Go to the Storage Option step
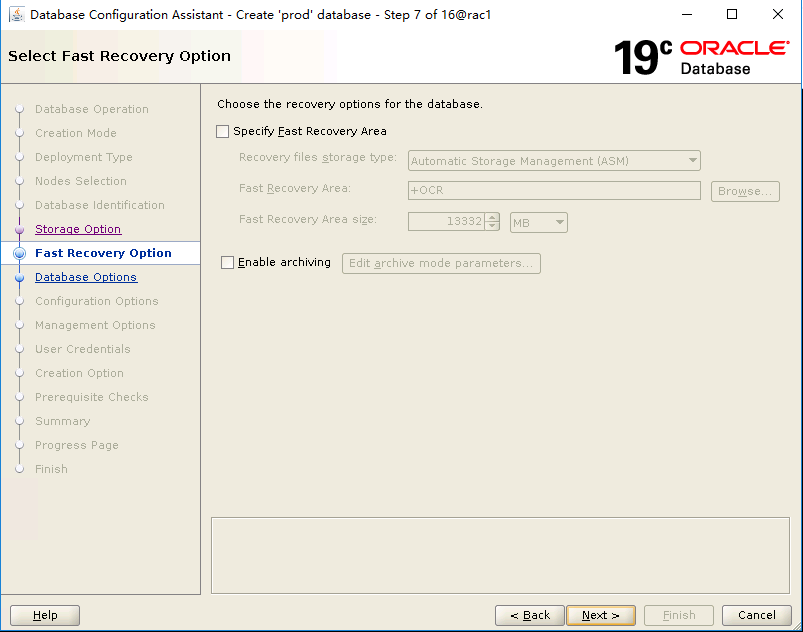Image resolution: width=803 pixels, height=632 pixels. [x=78, y=229]
